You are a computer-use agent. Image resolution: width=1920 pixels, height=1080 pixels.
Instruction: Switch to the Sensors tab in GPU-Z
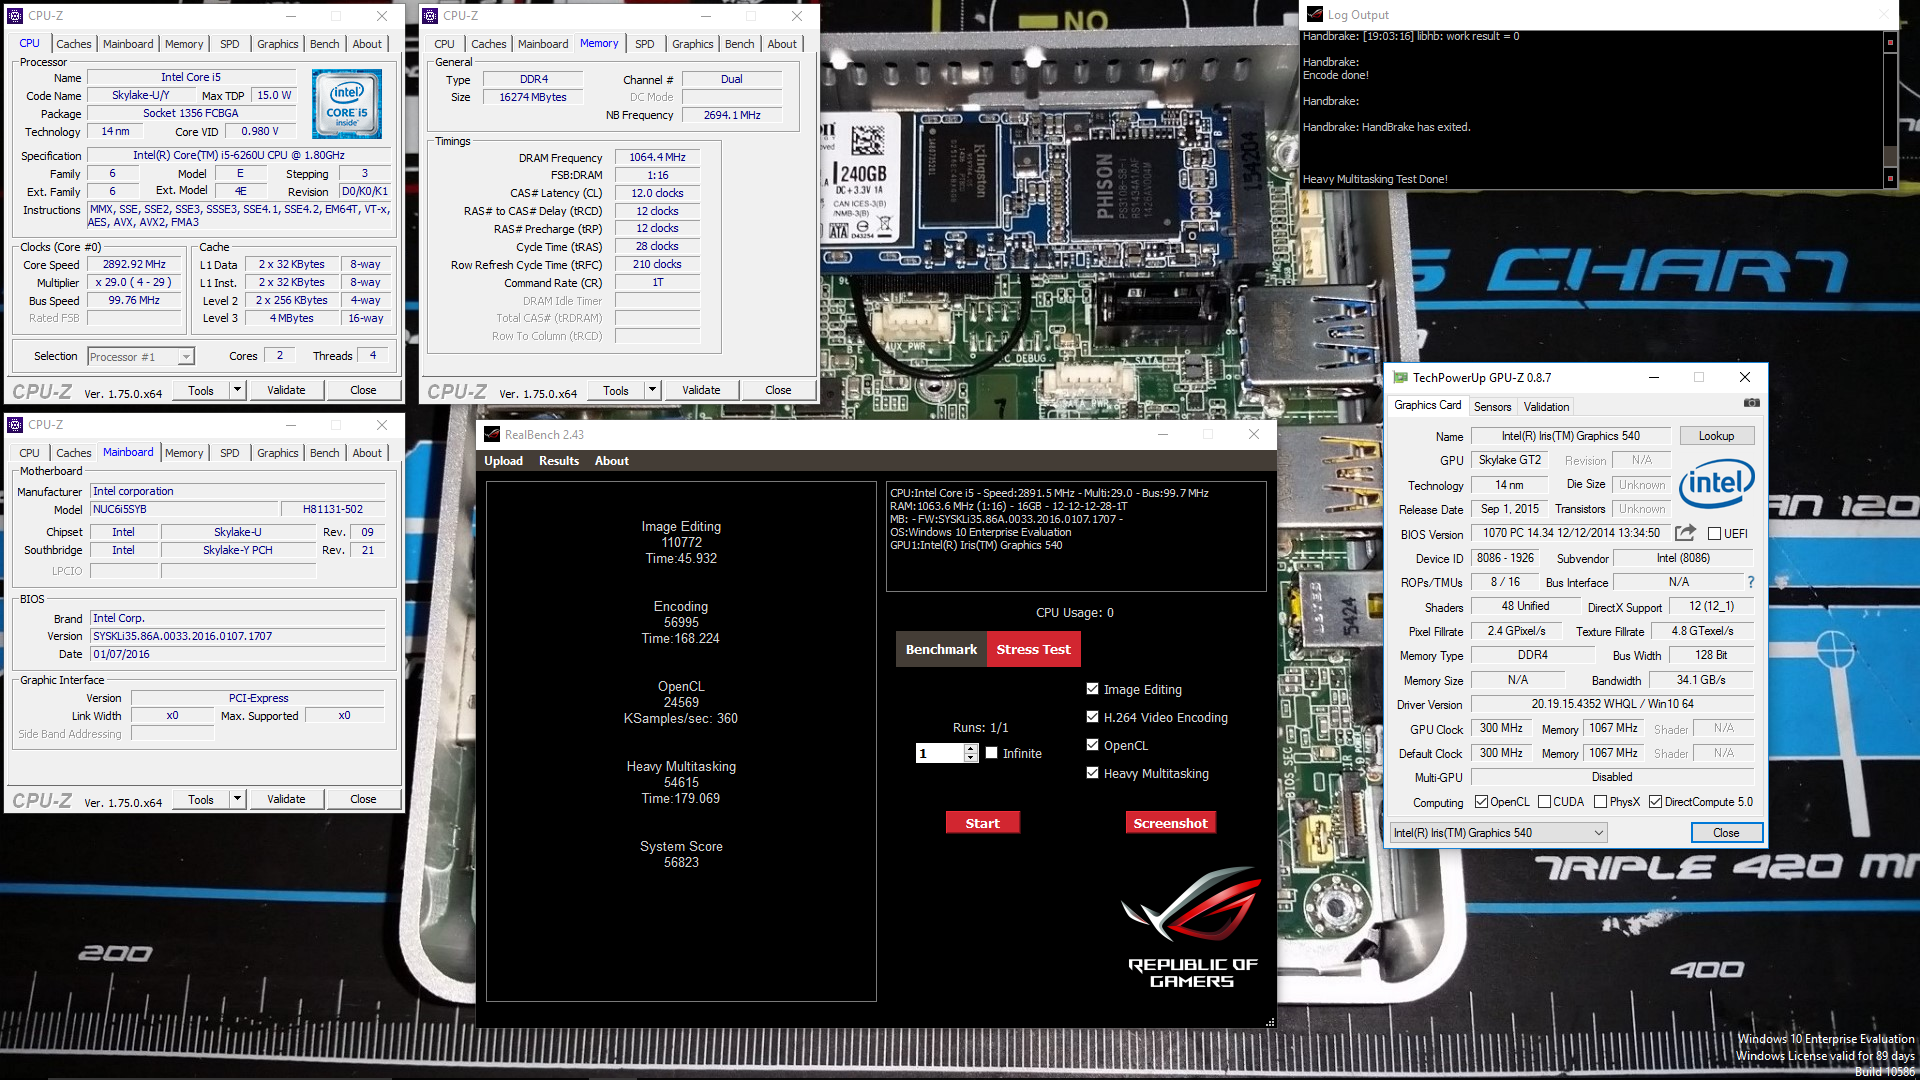pyautogui.click(x=1492, y=406)
